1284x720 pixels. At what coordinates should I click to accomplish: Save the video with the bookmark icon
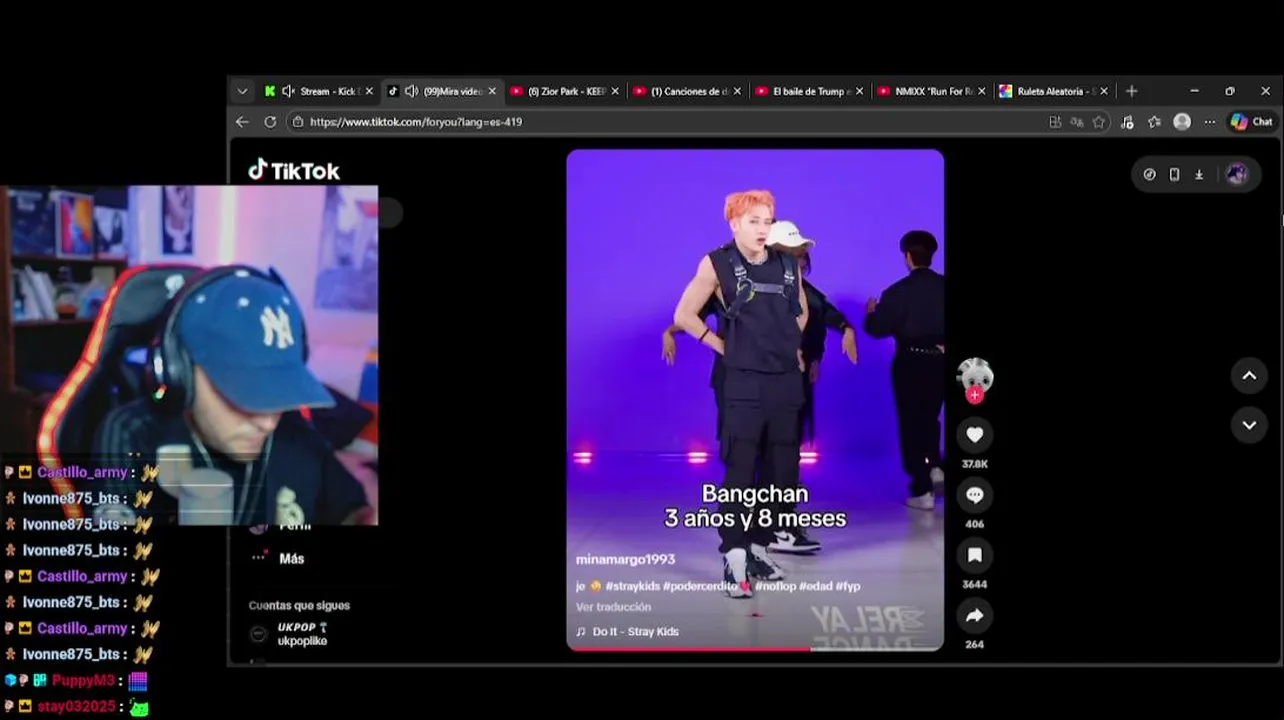click(974, 555)
